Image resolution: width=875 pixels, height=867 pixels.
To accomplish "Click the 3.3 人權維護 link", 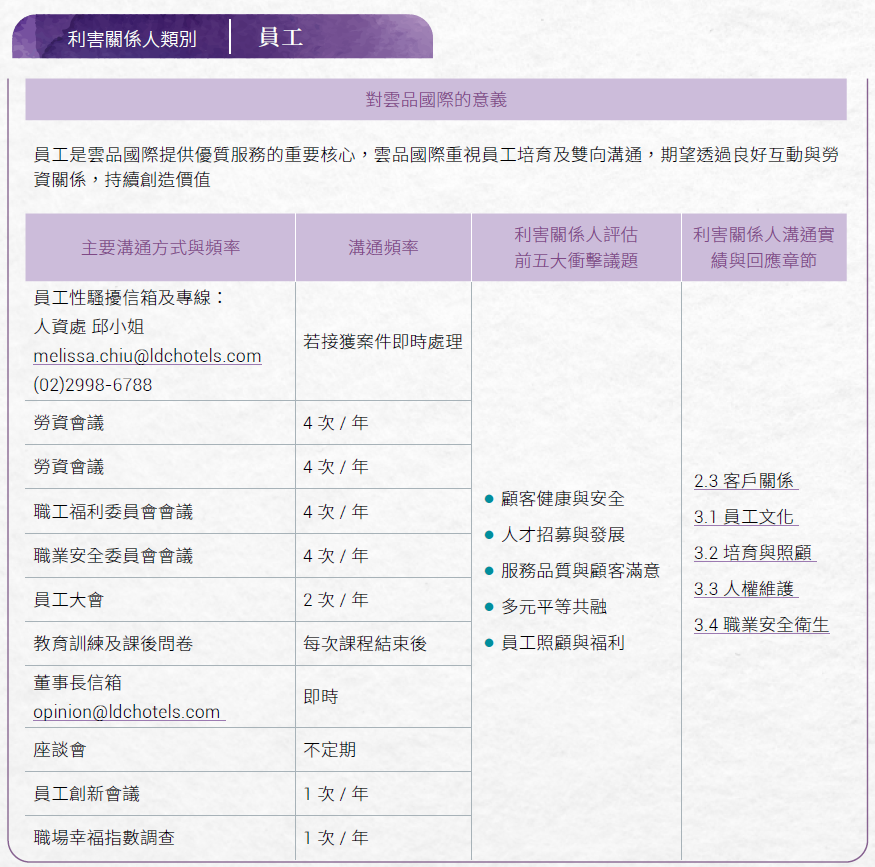I will [746, 589].
